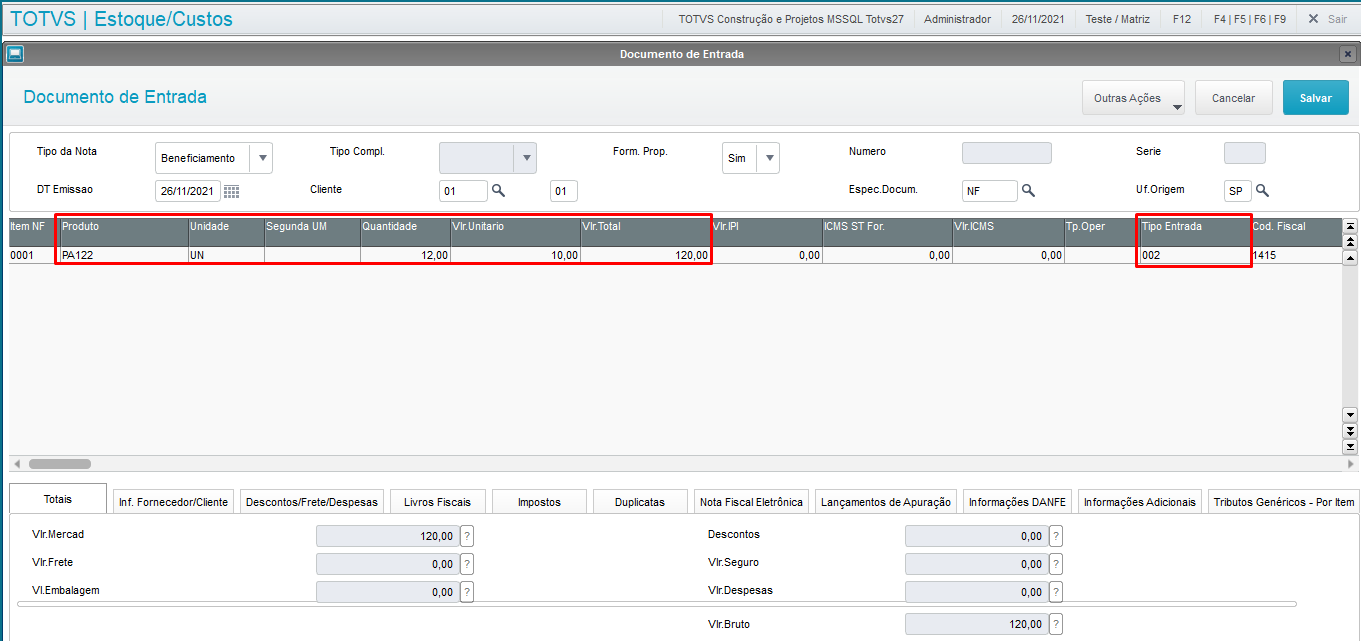Viewport: 1361px width, 641px height.
Task: Select the Vlr.Unitario cell 10,00
Action: pos(515,256)
